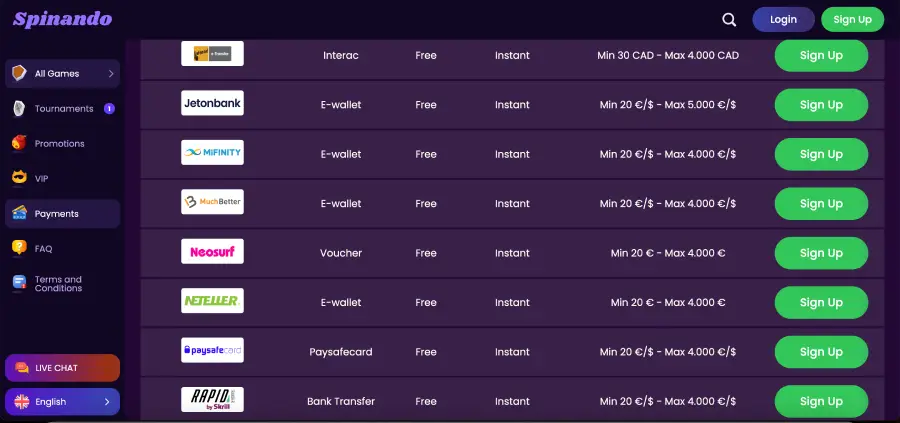The height and width of the screenshot is (423, 900).
Task: Click the search magnifier icon
Action: point(729,19)
